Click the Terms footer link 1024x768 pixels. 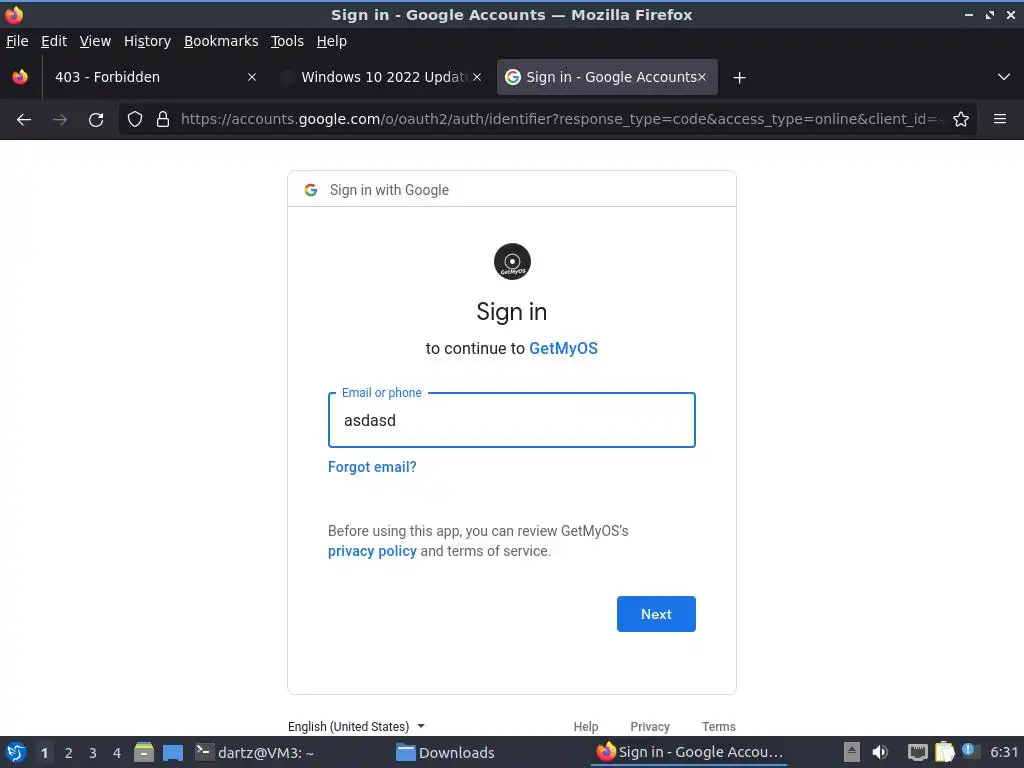click(718, 726)
